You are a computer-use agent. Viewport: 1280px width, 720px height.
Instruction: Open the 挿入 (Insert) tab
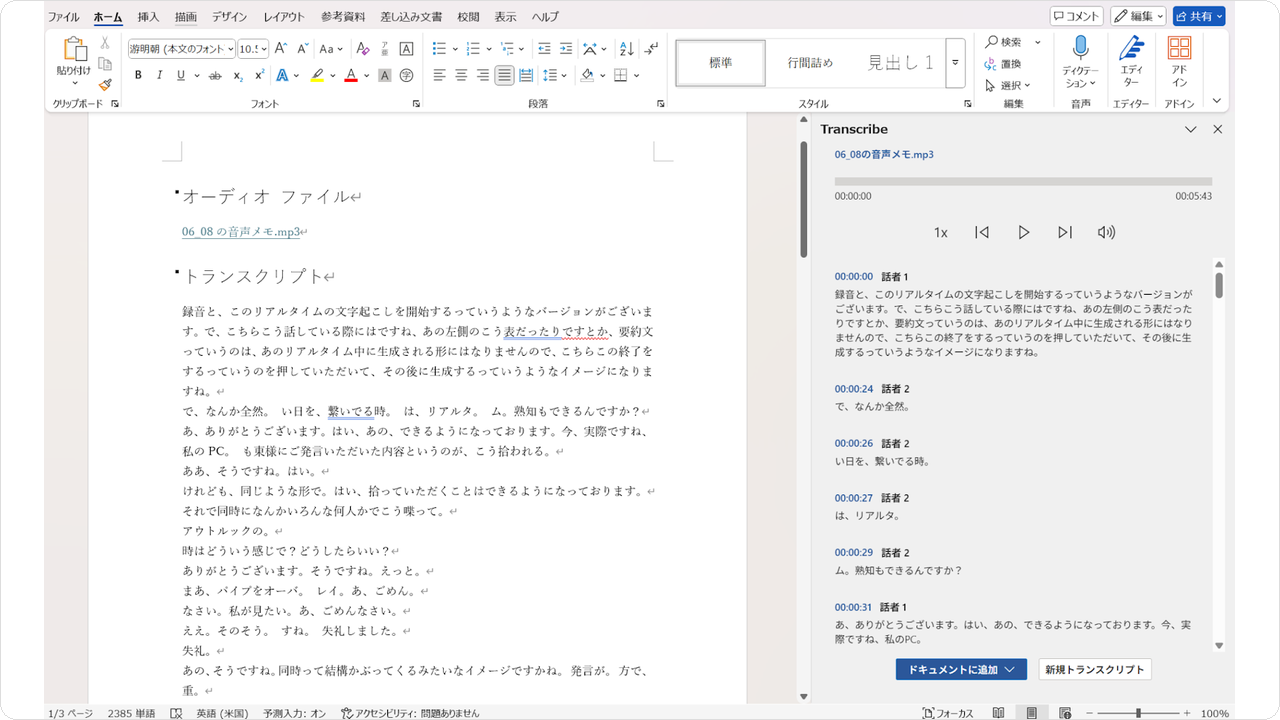tap(148, 17)
